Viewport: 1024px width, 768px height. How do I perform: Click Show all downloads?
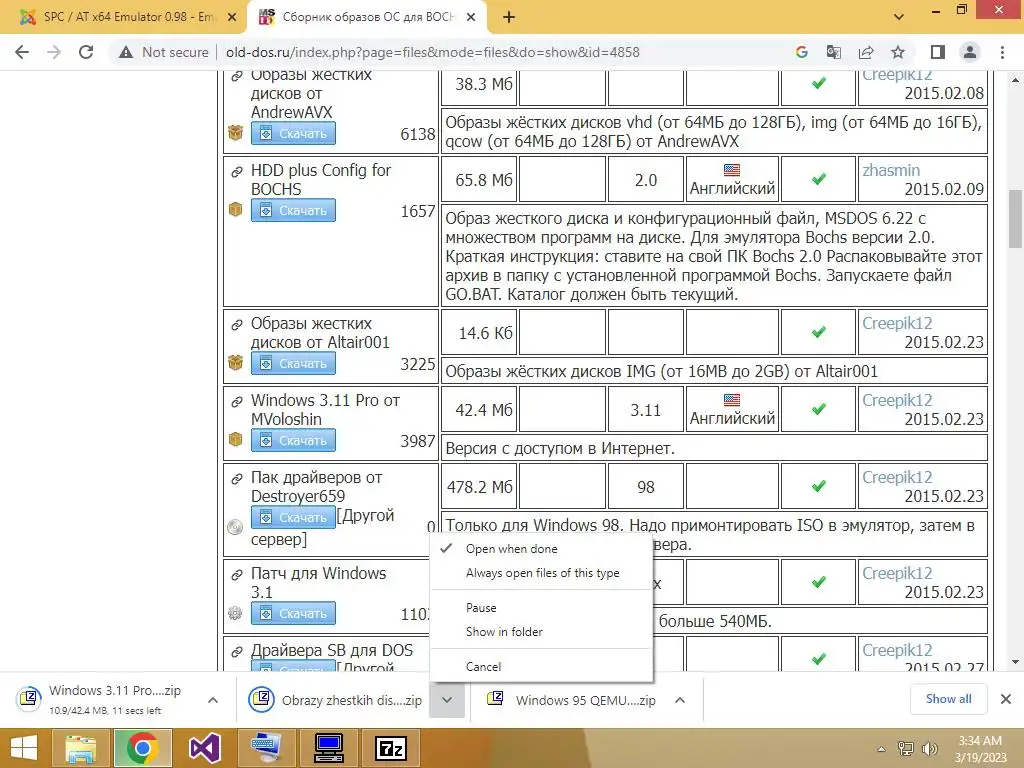(948, 699)
